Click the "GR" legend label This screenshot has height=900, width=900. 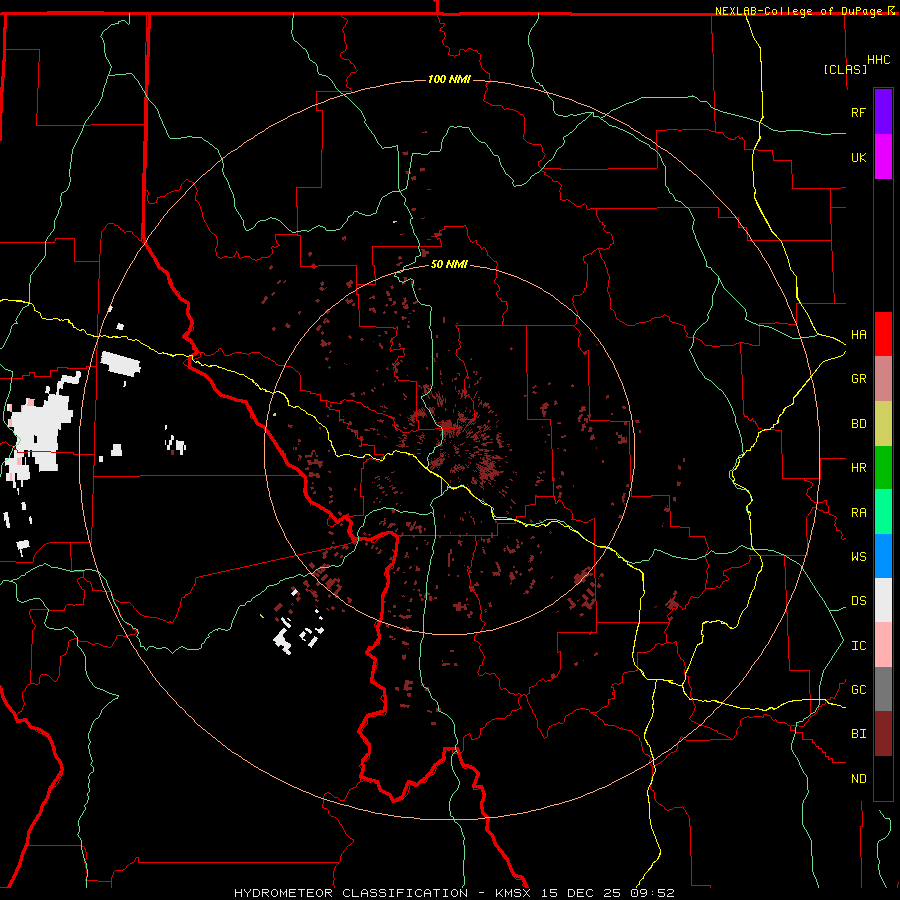858,379
